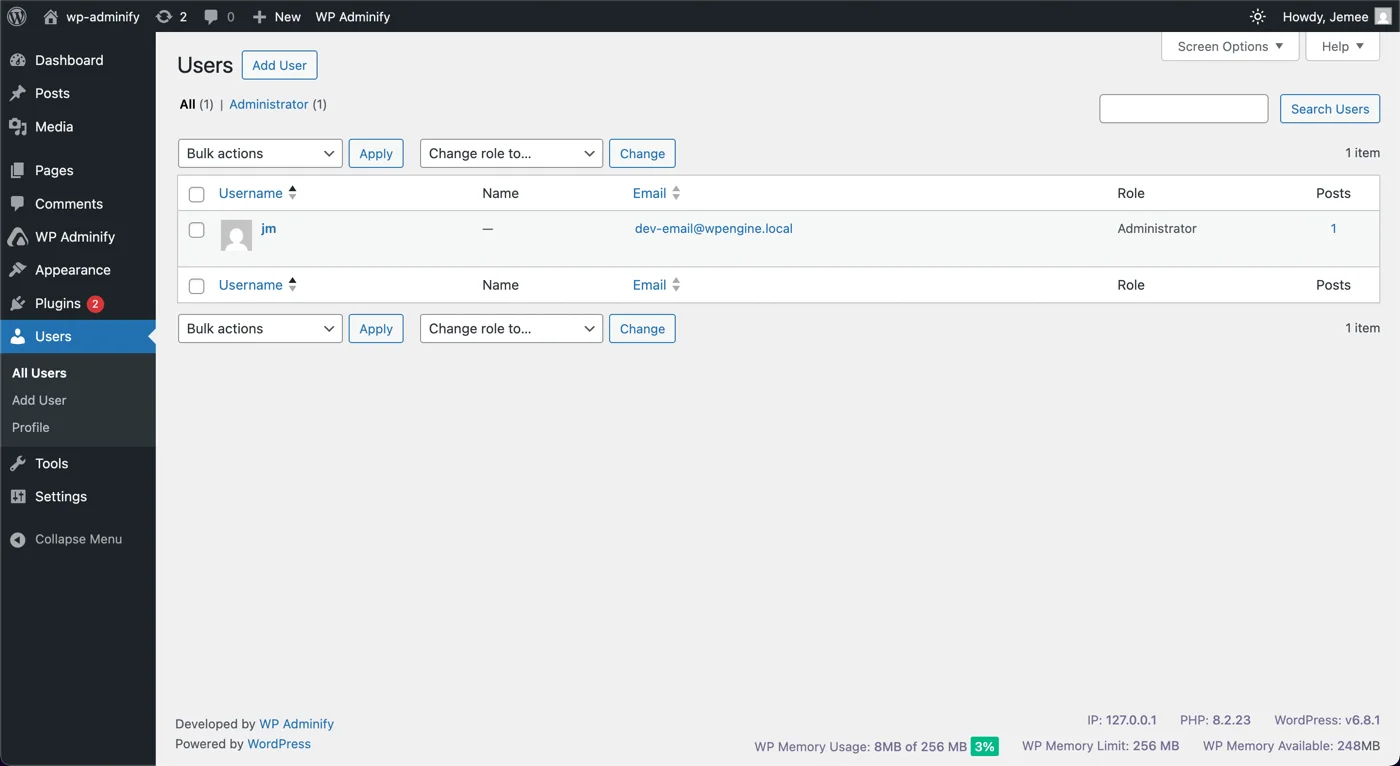Screen dimensions: 1400x766
Task: Expand the Screen Options panel
Action: tap(1228, 46)
